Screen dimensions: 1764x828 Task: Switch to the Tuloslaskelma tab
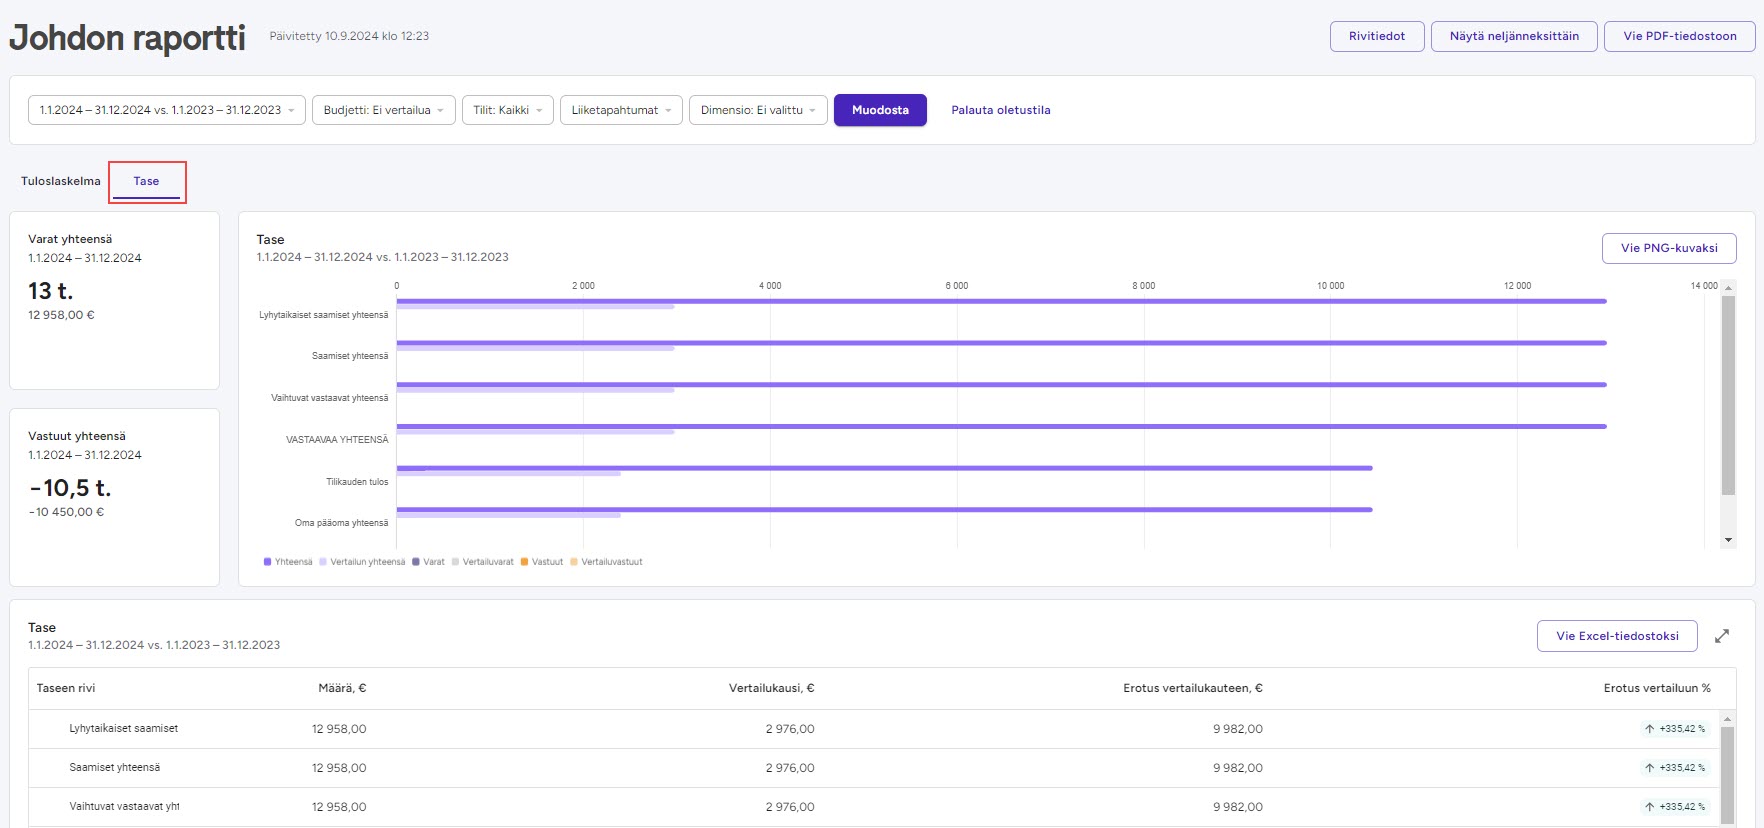pos(61,181)
